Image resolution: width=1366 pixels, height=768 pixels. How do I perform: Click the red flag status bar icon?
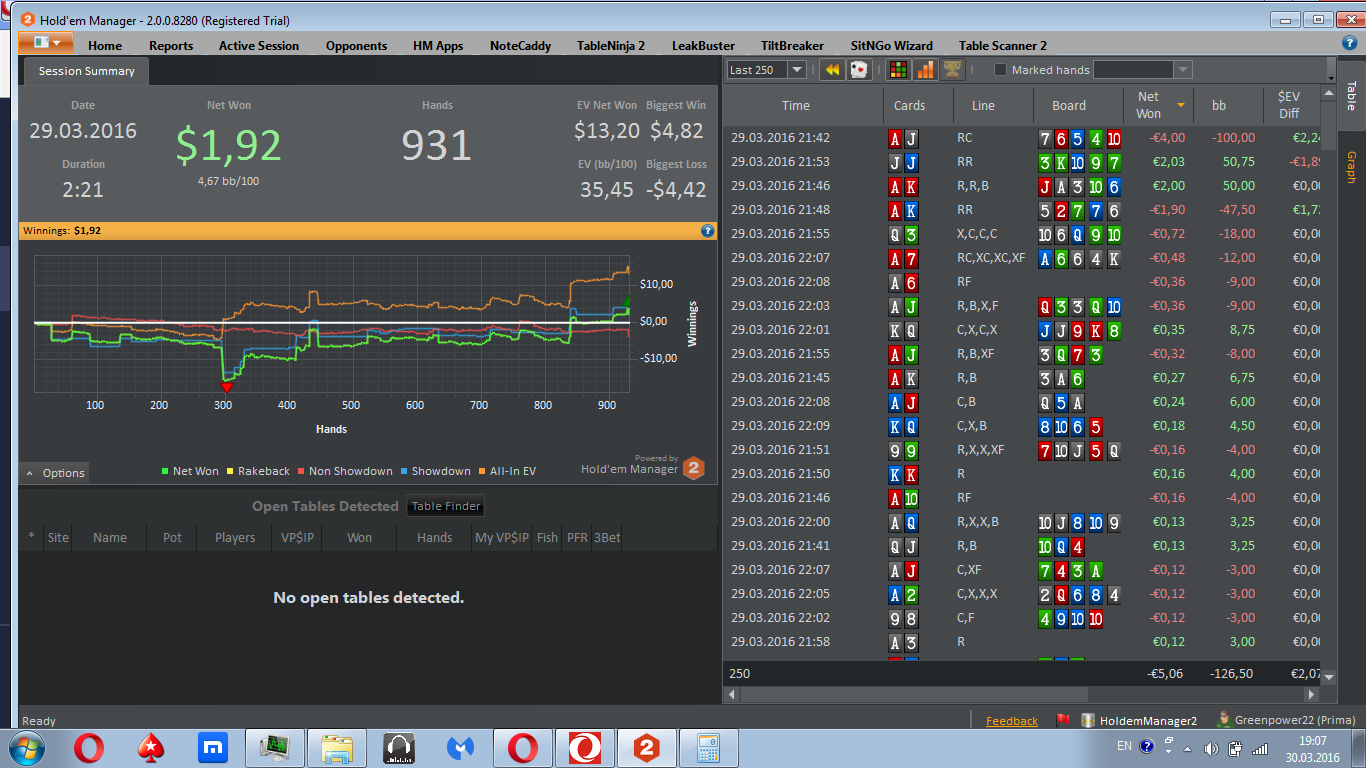(1063, 720)
